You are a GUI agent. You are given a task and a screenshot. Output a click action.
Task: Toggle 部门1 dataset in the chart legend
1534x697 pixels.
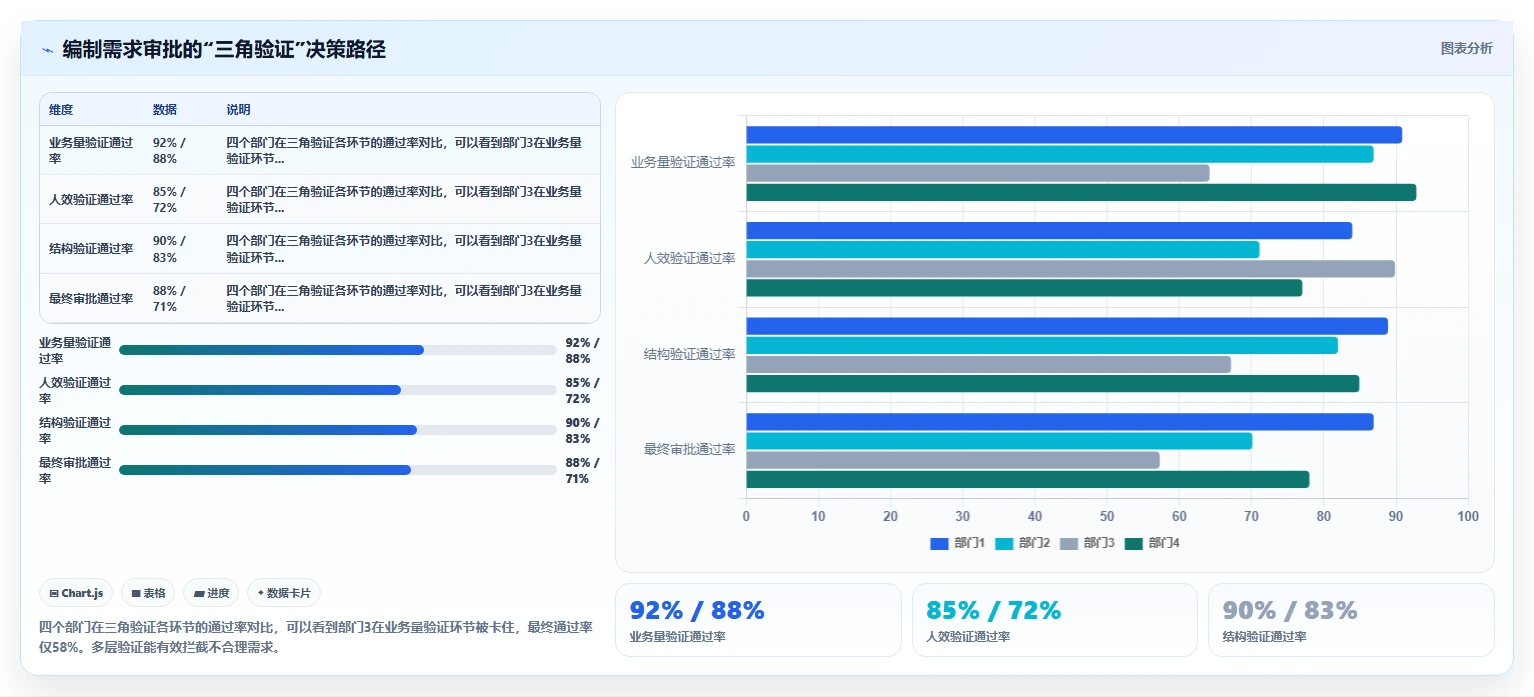tap(958, 543)
